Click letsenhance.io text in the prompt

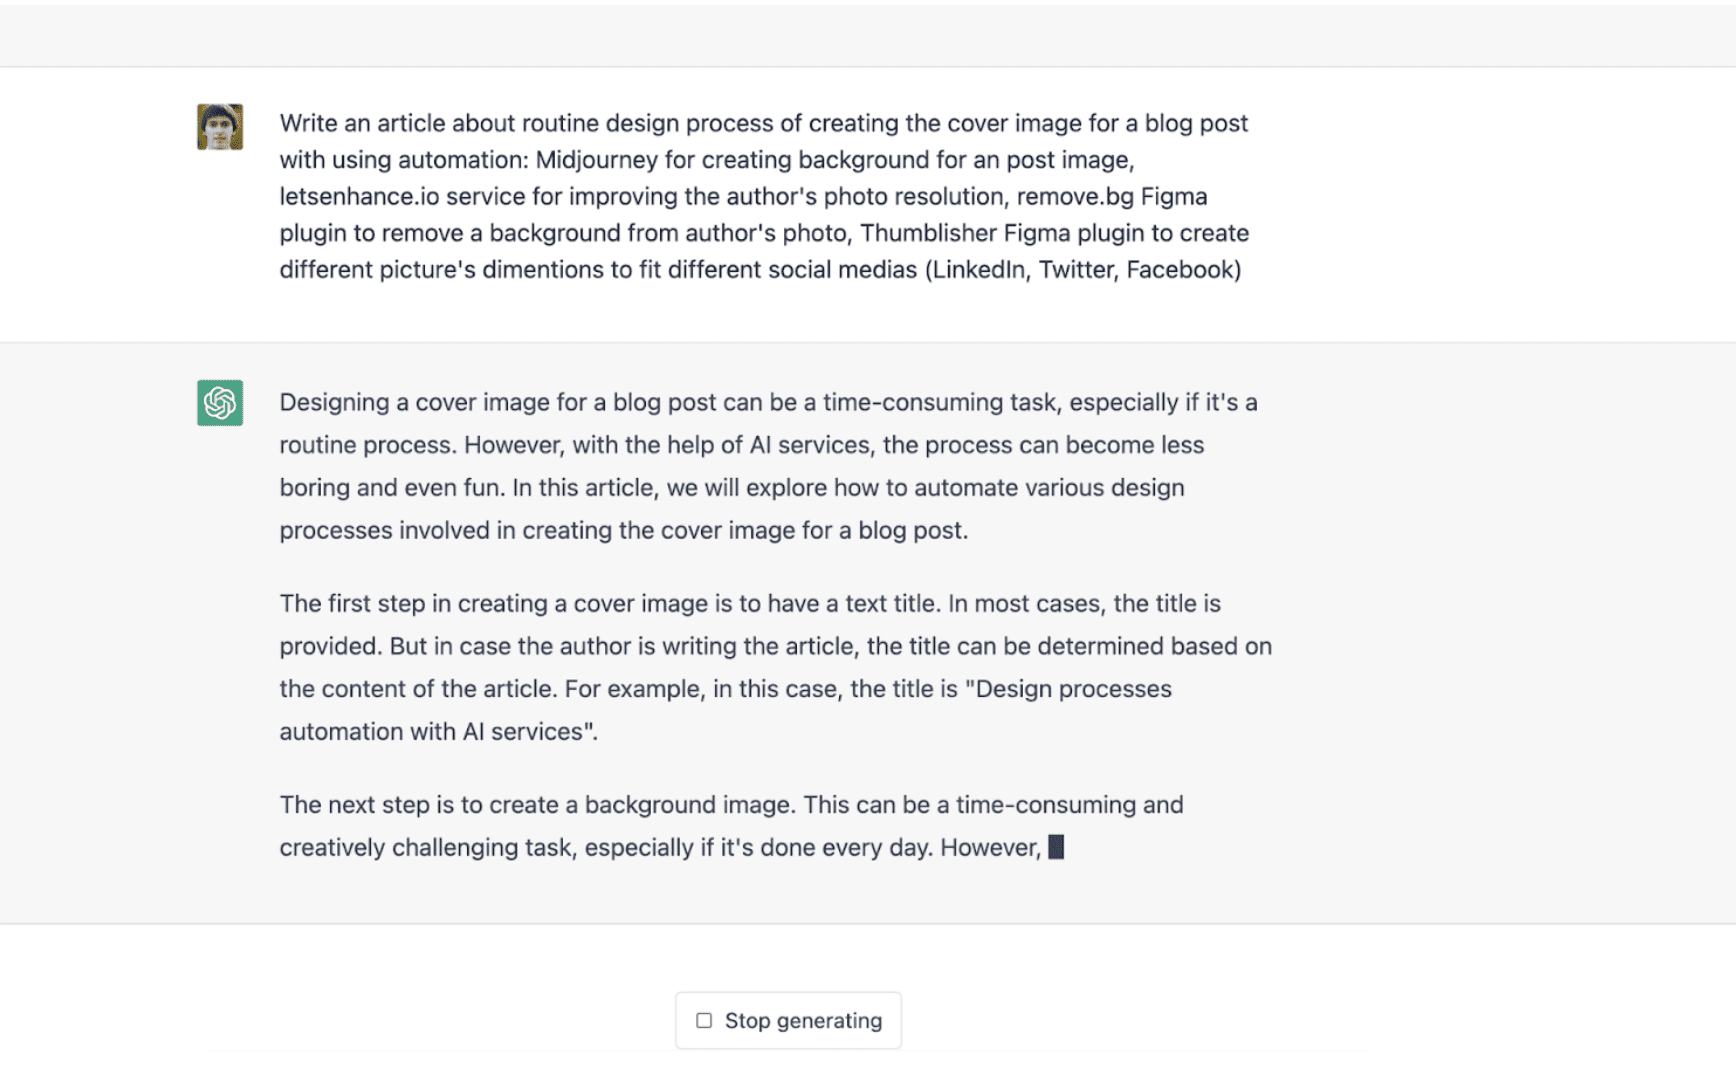(x=359, y=196)
